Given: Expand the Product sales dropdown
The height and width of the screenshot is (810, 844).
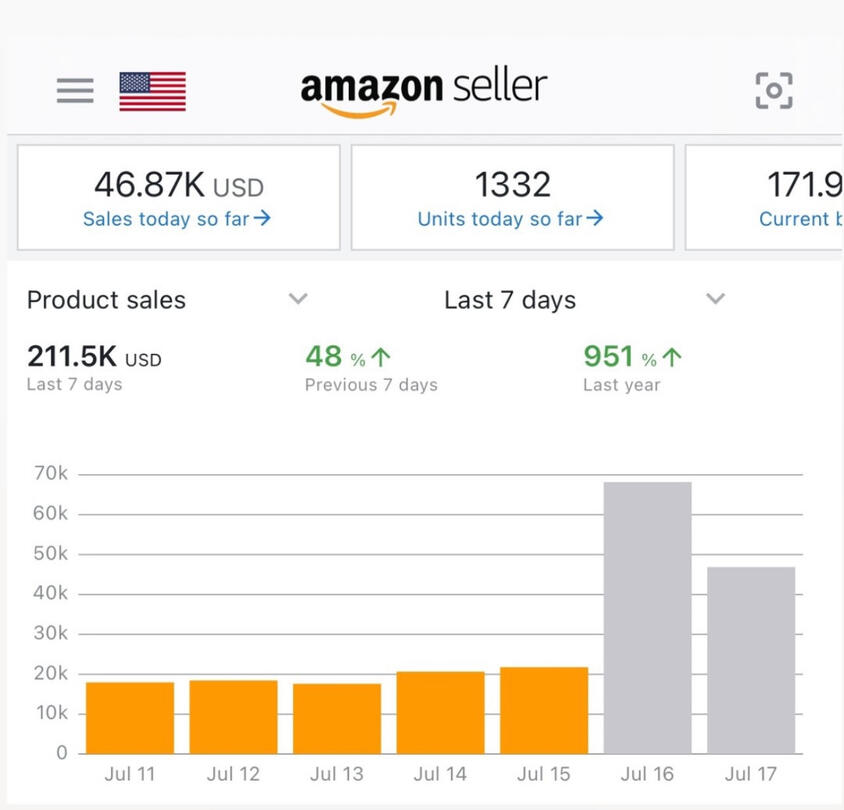Looking at the screenshot, I should click(x=297, y=299).
